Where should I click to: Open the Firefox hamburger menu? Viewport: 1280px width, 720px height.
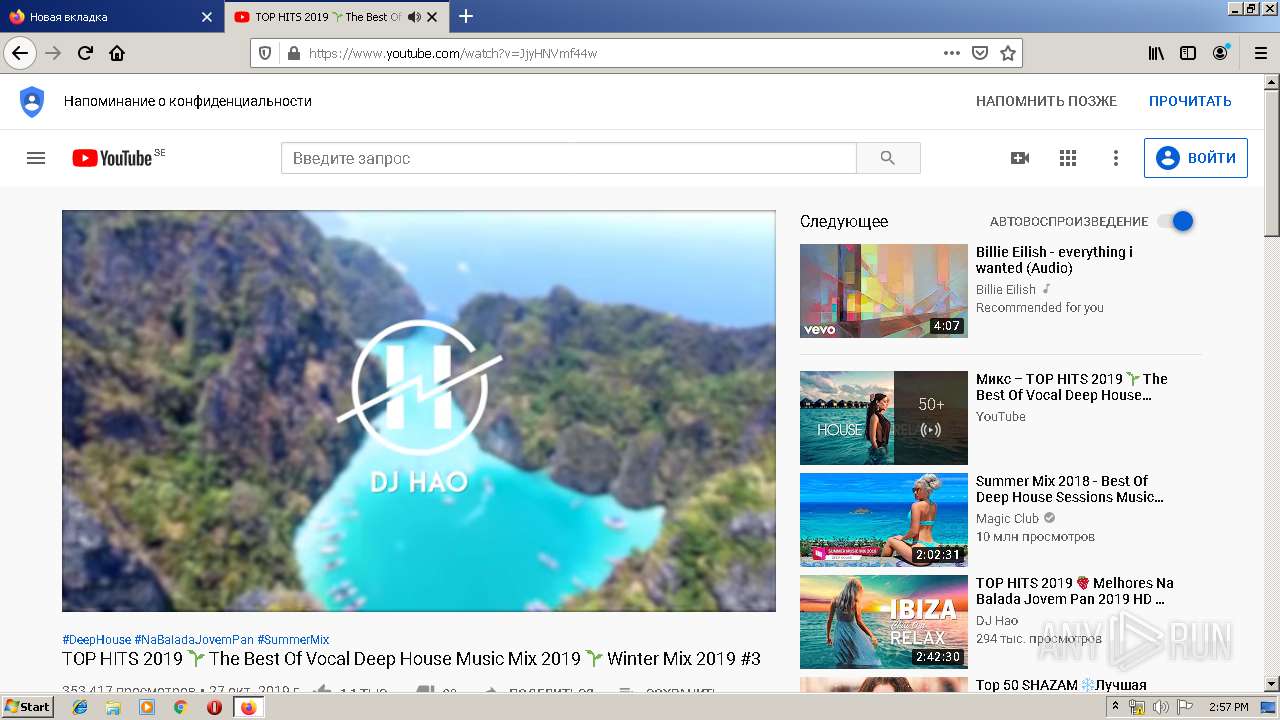pyautogui.click(x=1259, y=53)
